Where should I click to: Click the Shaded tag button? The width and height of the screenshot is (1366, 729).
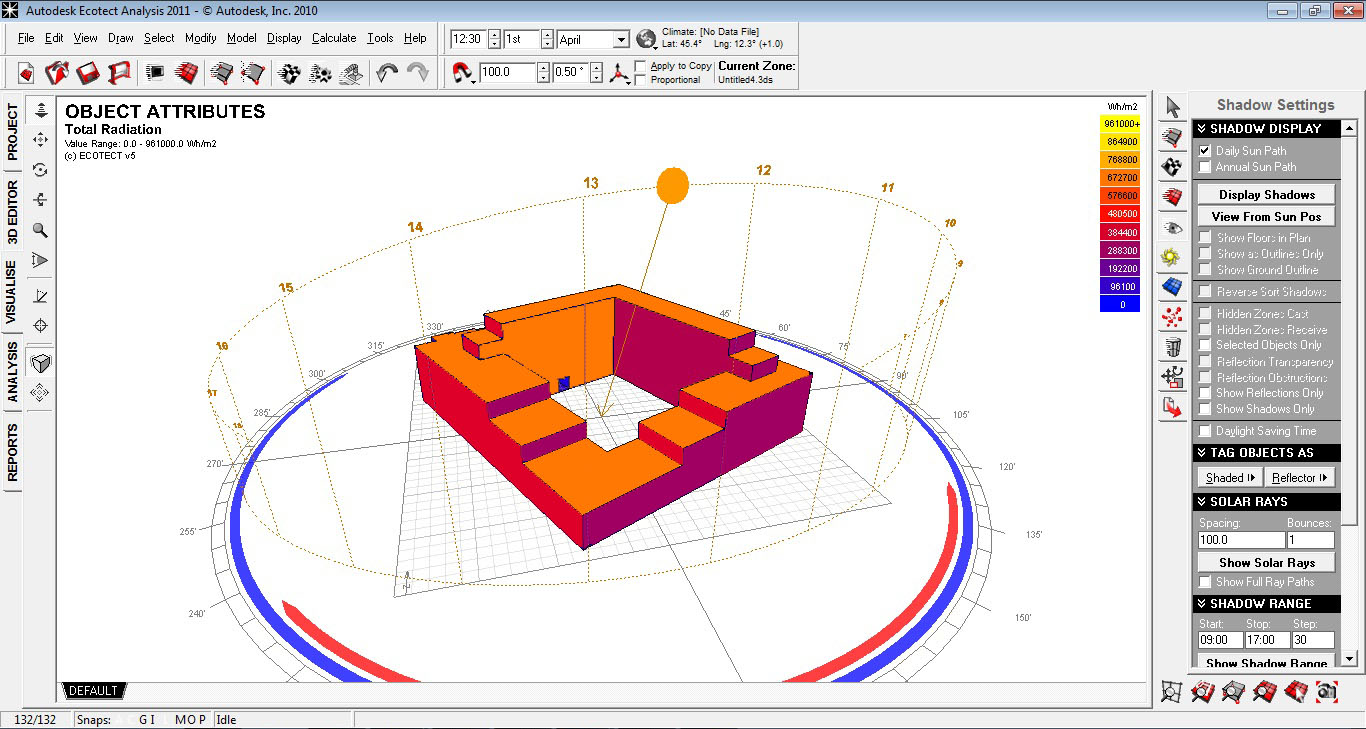(x=1230, y=478)
